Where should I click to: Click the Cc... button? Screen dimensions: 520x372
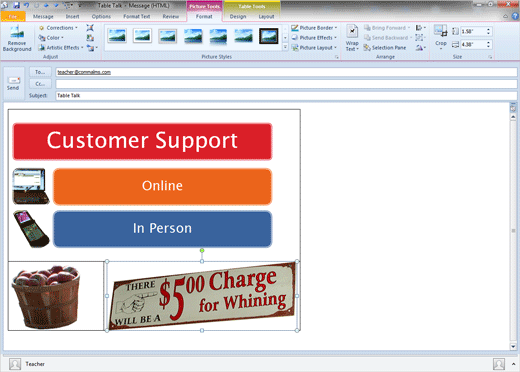40,84
